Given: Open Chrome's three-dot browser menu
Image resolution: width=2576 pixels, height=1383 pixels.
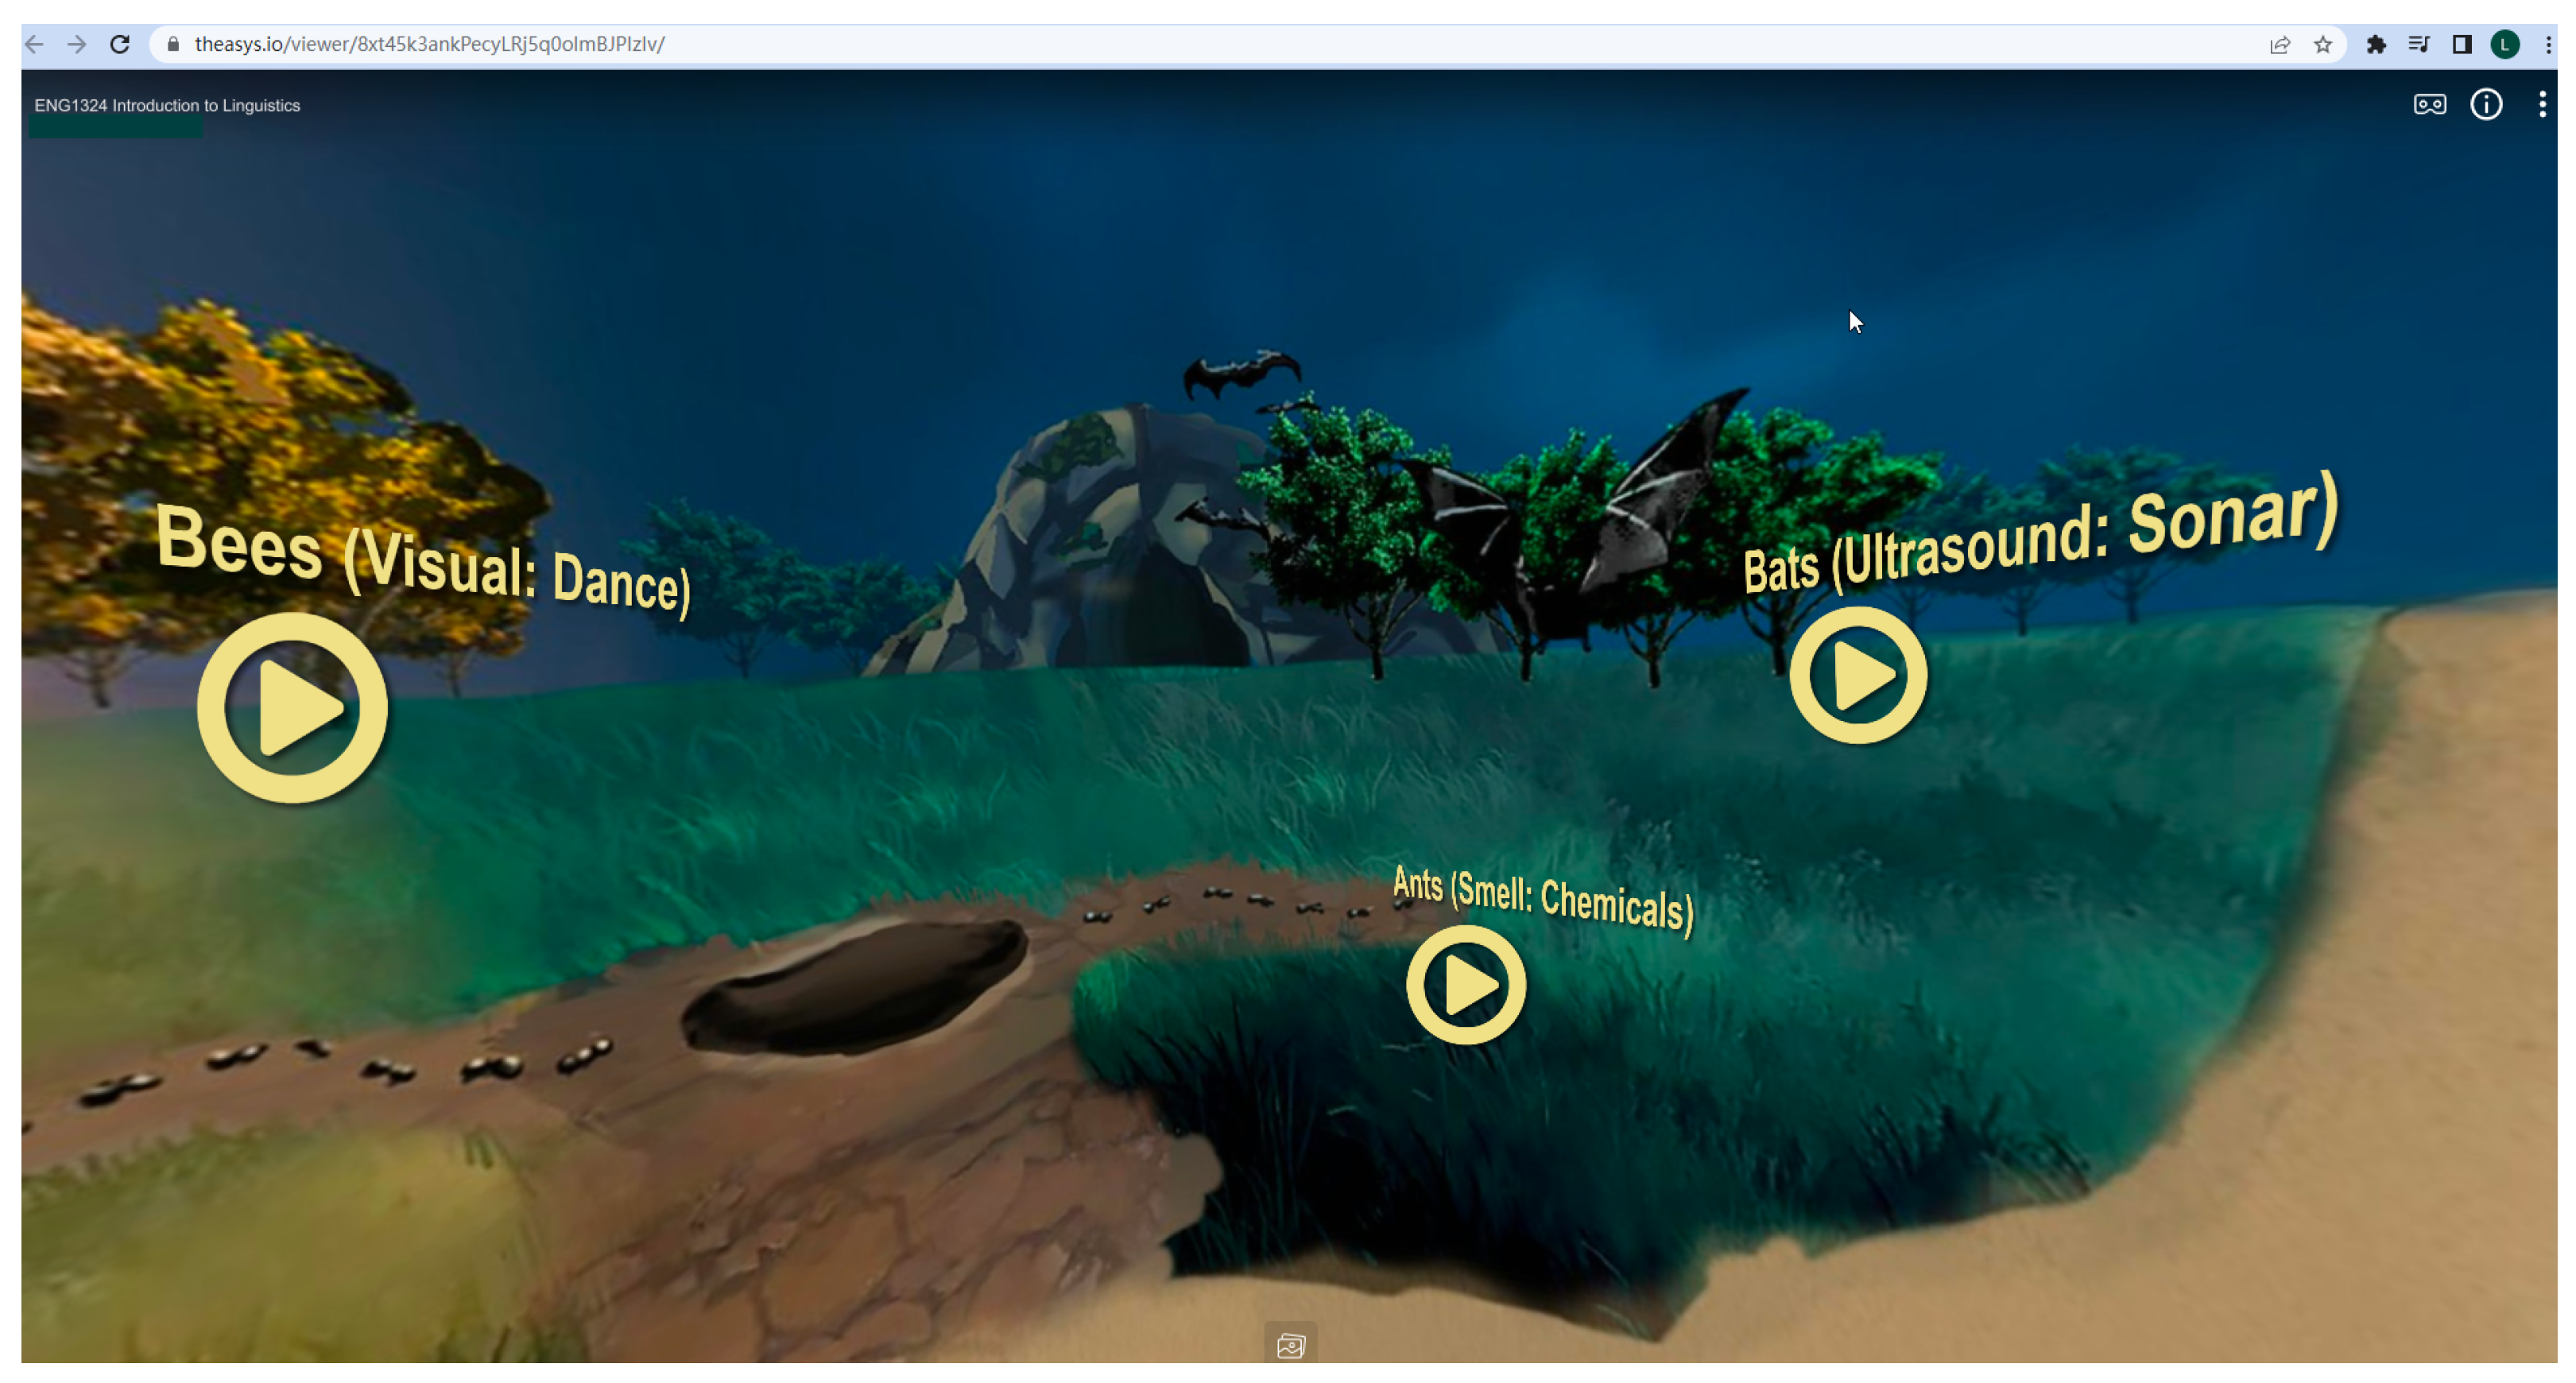Looking at the screenshot, I should (2548, 44).
